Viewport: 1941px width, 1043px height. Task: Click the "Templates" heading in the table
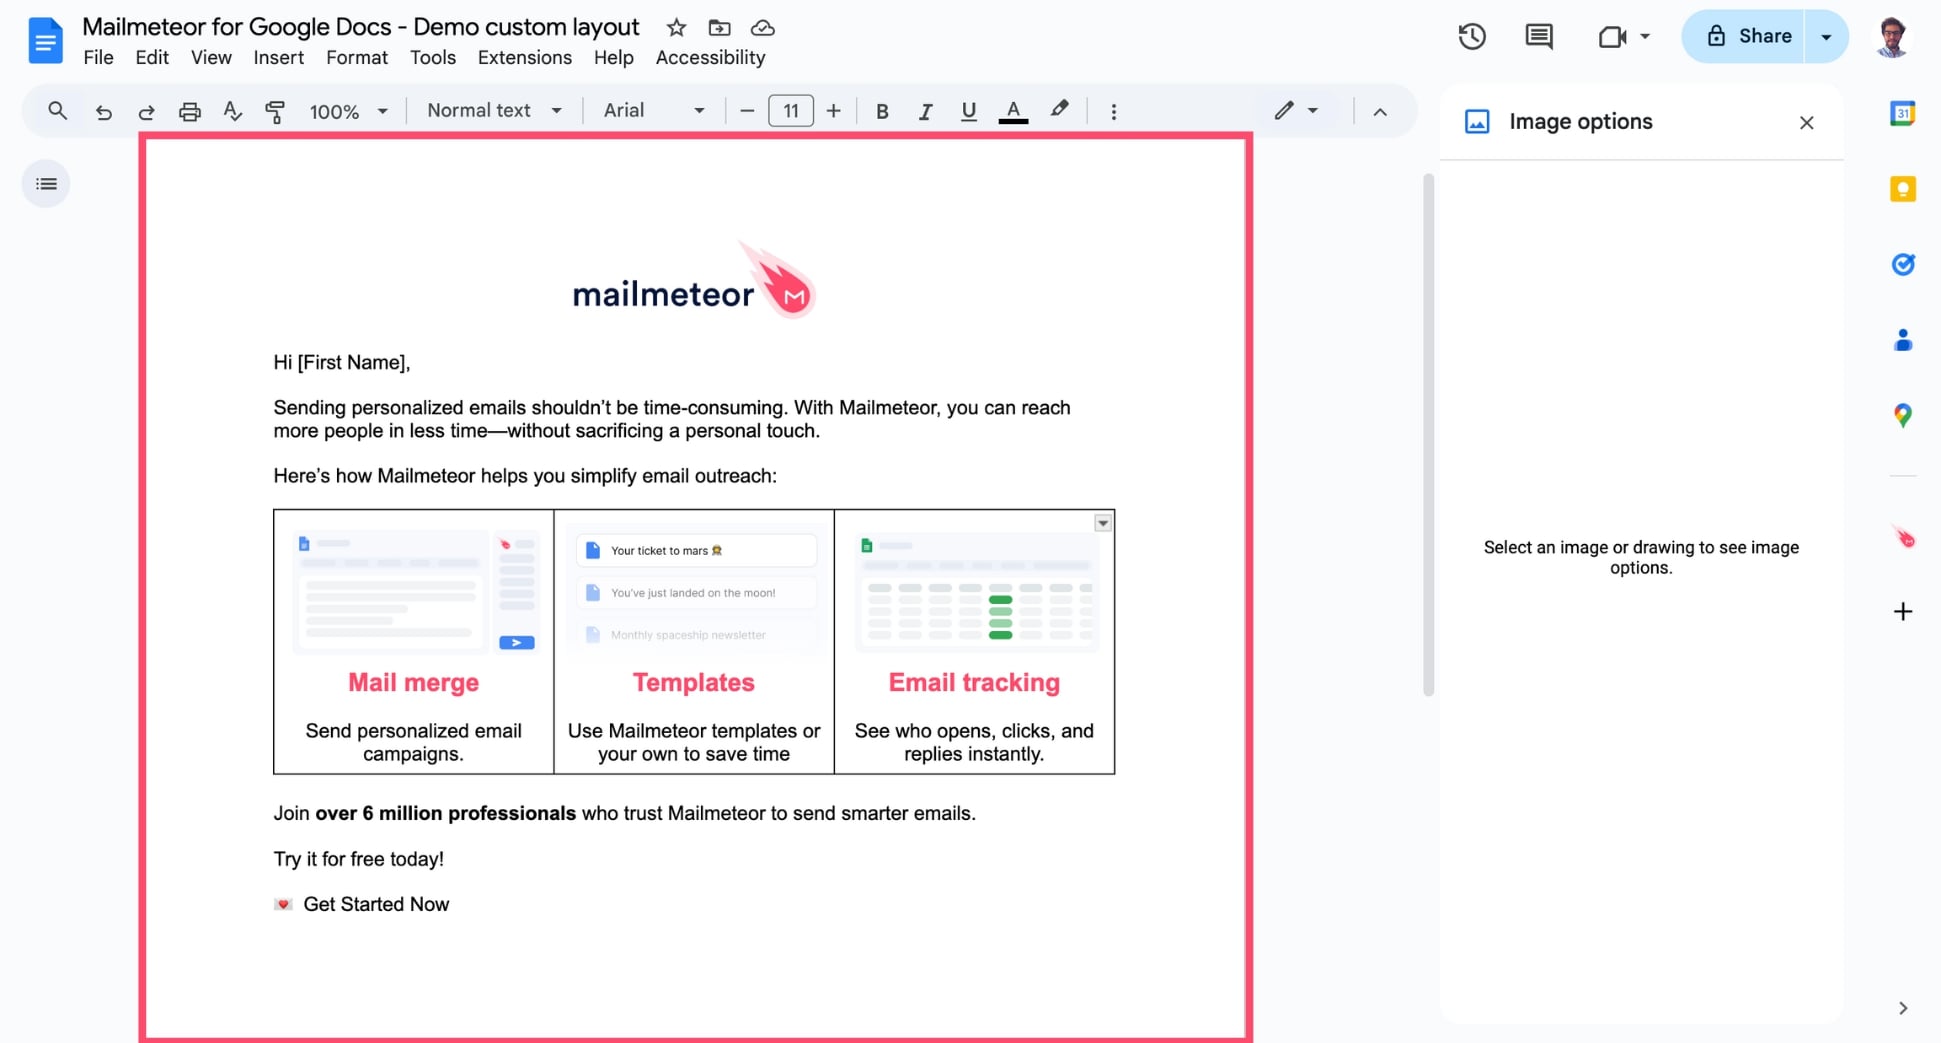pos(693,682)
